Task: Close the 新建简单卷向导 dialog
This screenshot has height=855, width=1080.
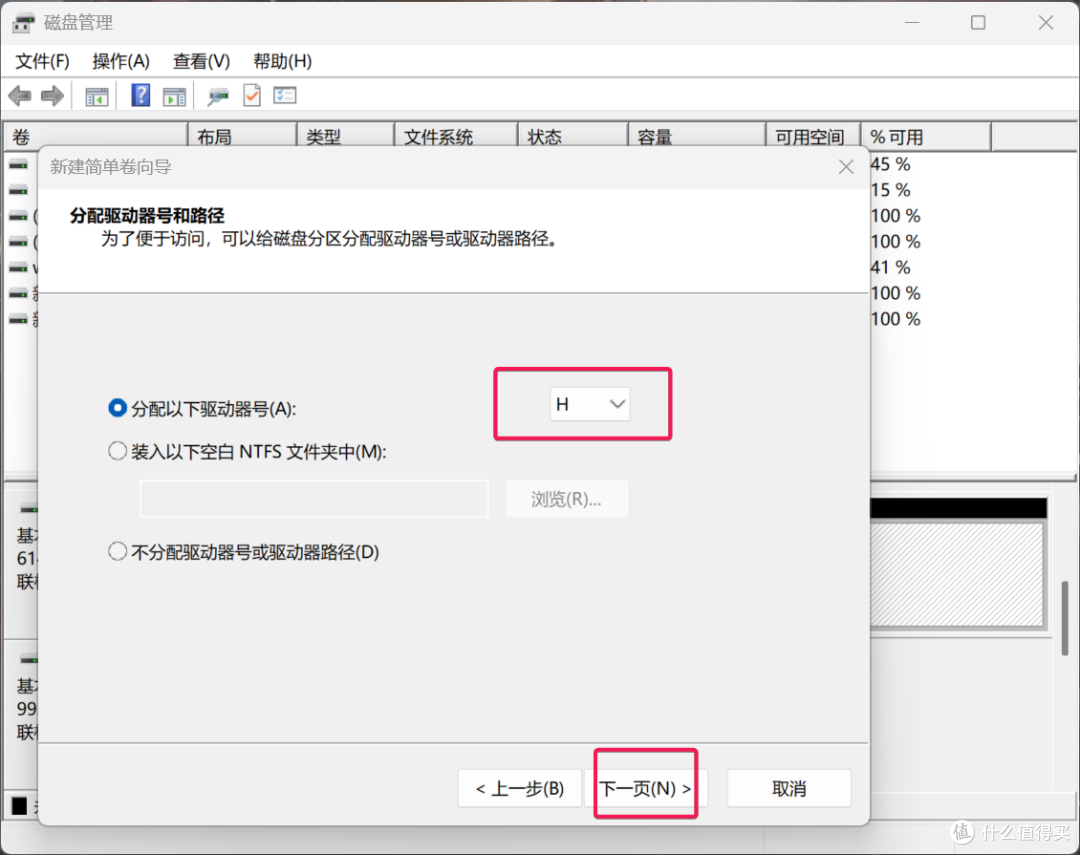Action: [x=847, y=167]
